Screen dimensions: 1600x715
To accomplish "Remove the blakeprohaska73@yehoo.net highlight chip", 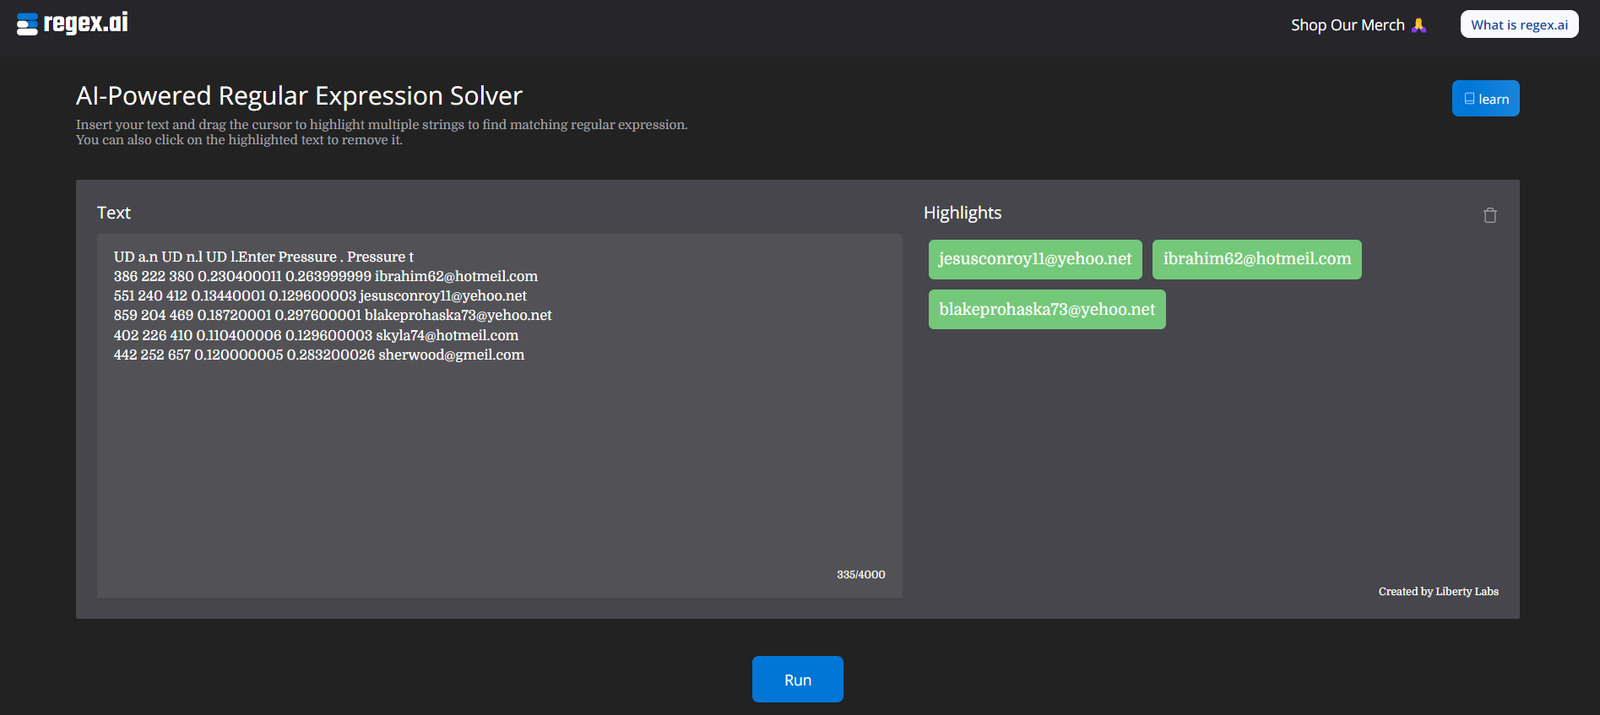I will 1047,310.
